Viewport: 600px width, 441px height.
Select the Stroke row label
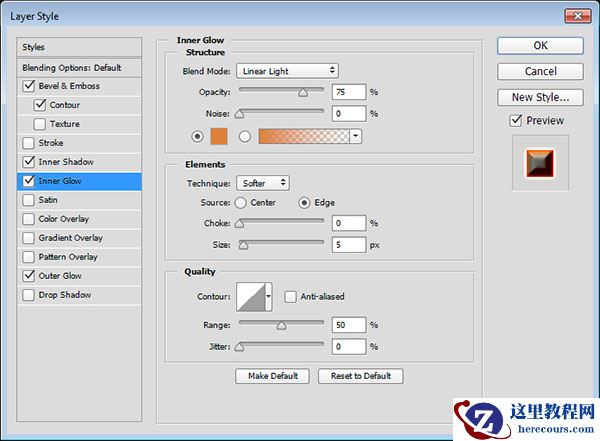point(51,143)
